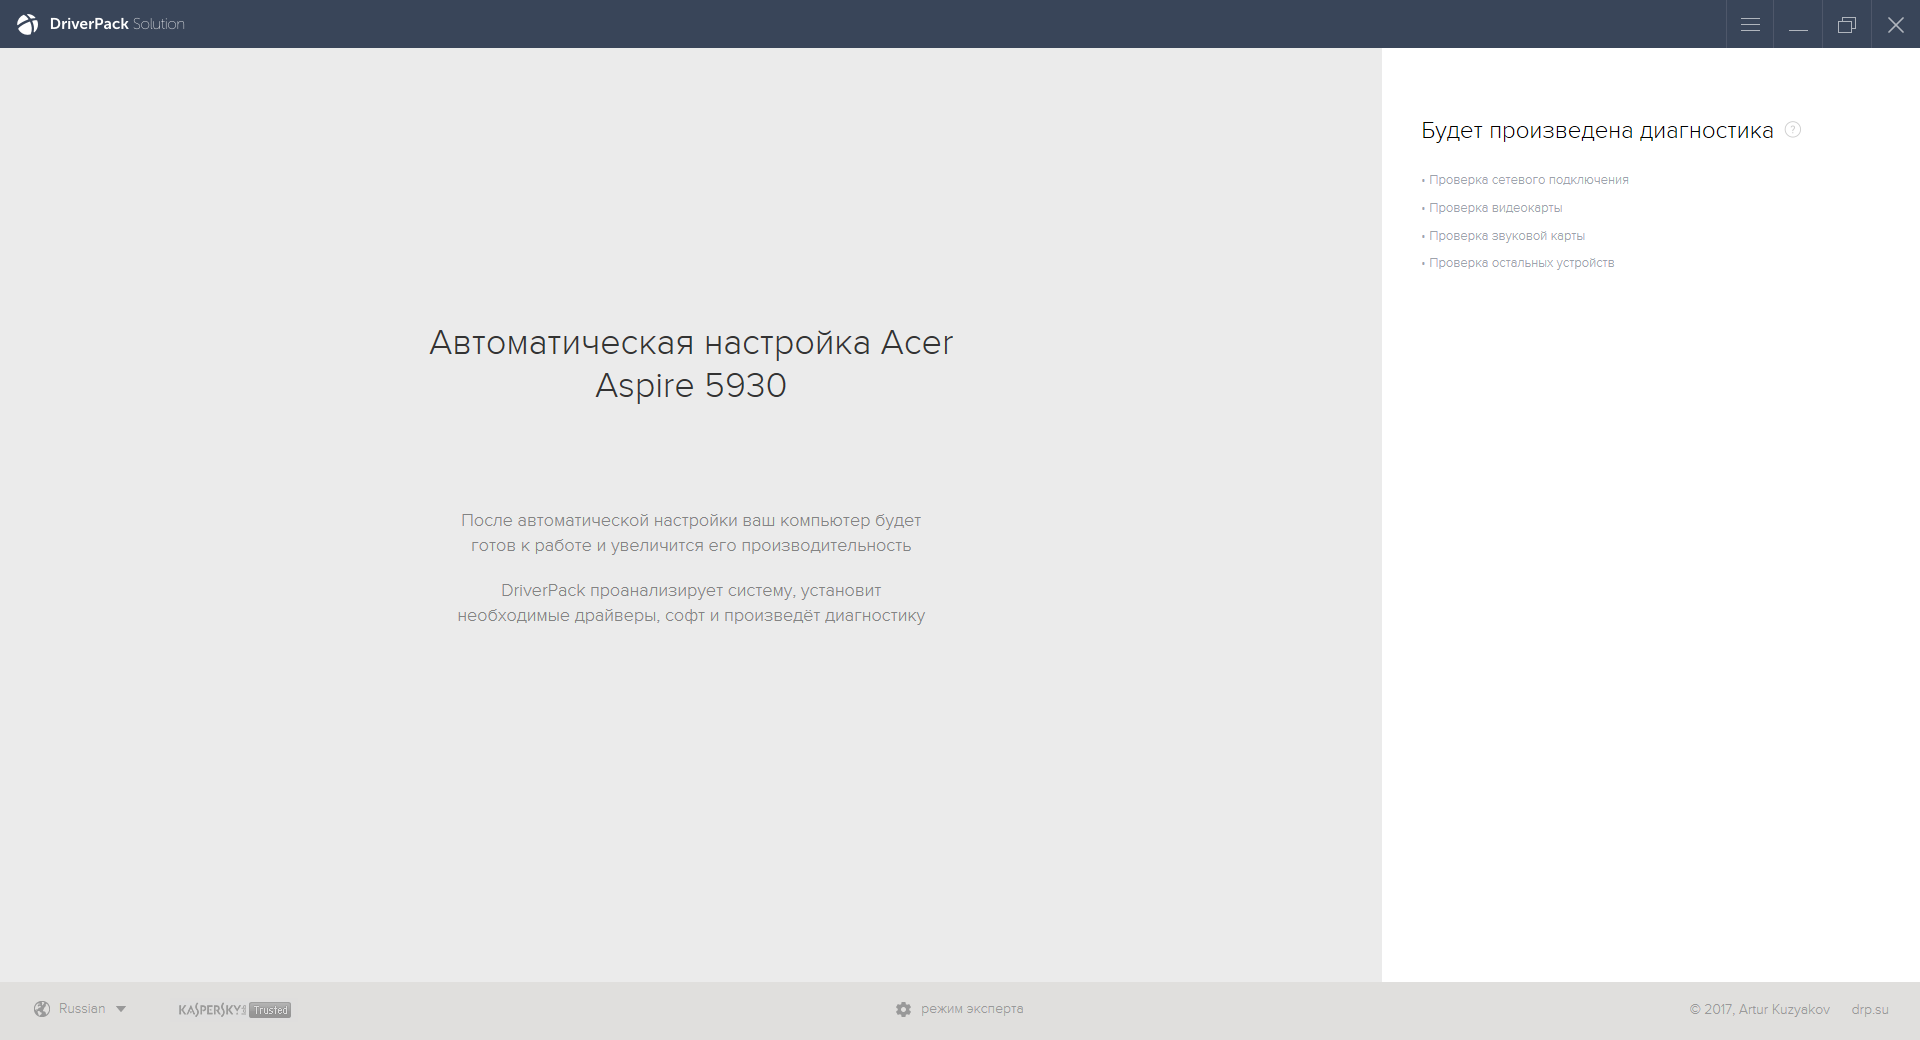Select Проверка видеокарты item

click(x=1495, y=208)
